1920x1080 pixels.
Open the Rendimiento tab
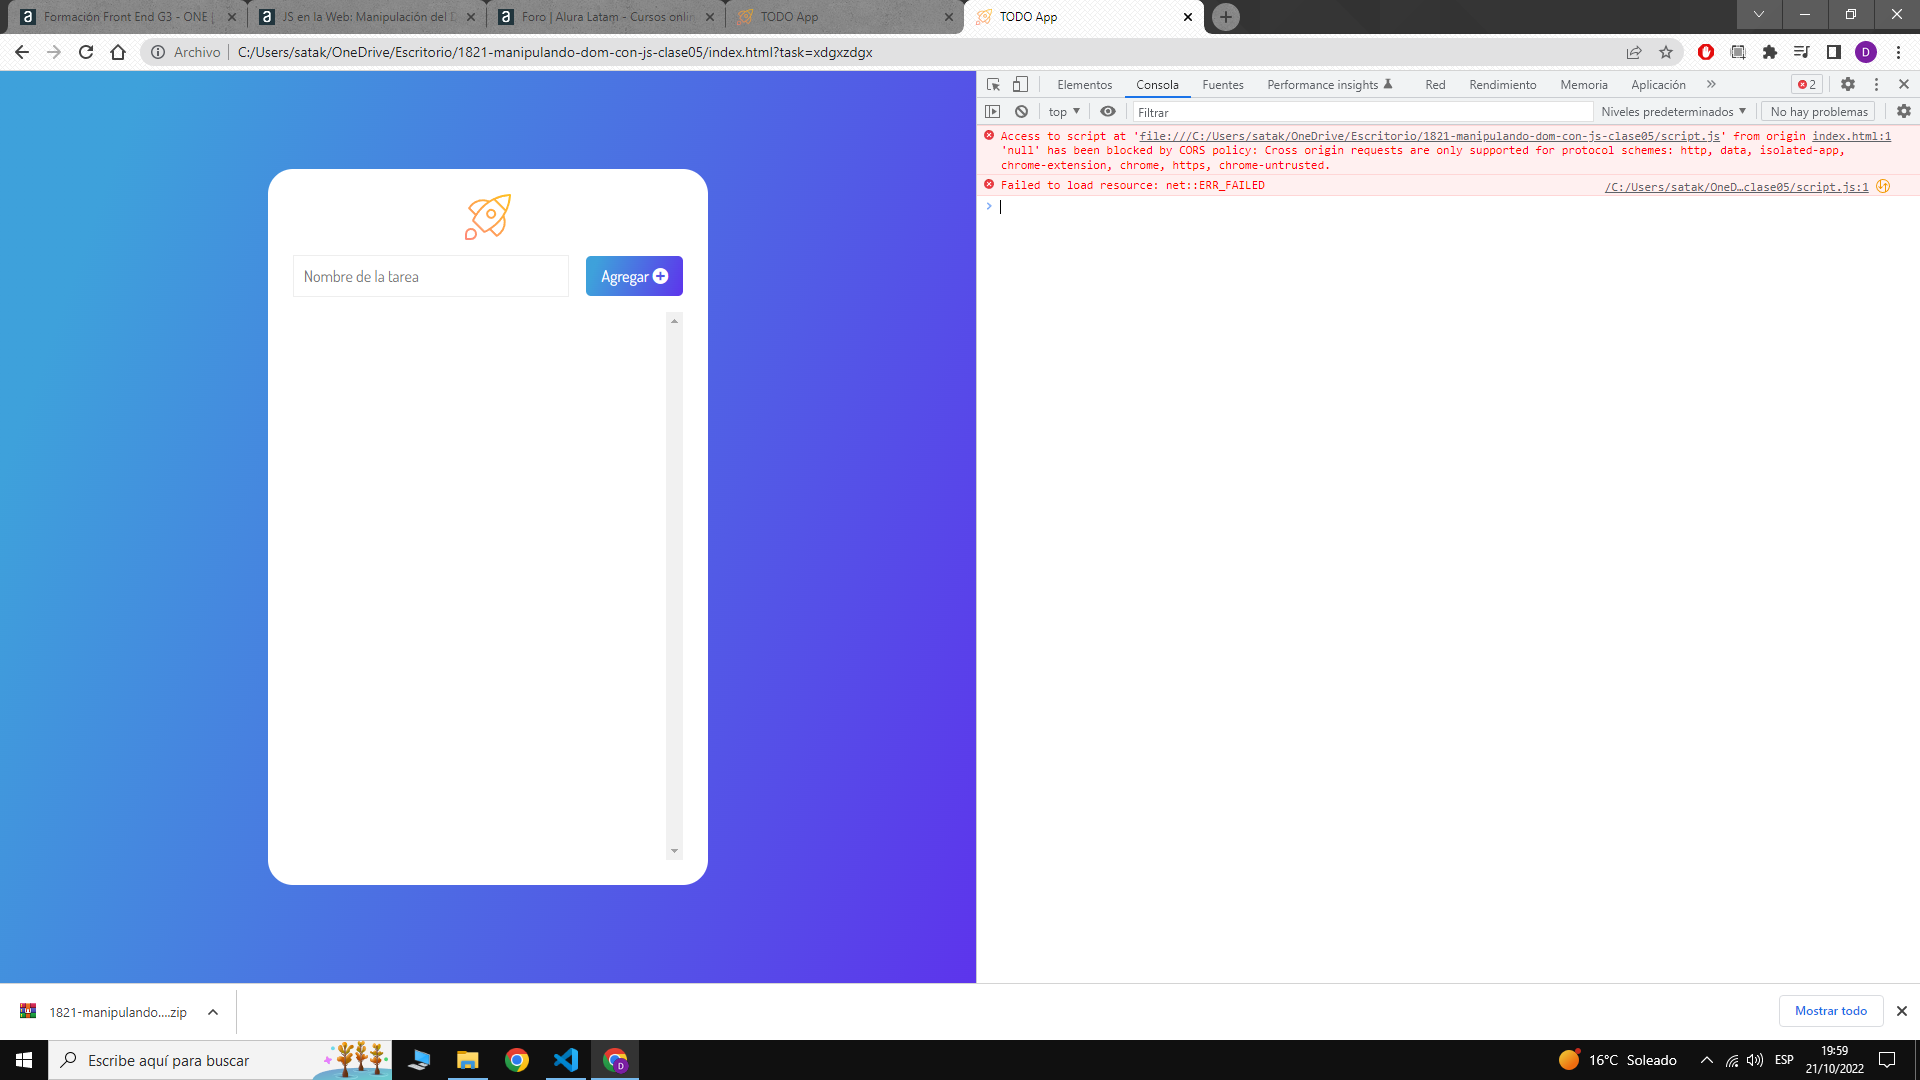click(1502, 85)
